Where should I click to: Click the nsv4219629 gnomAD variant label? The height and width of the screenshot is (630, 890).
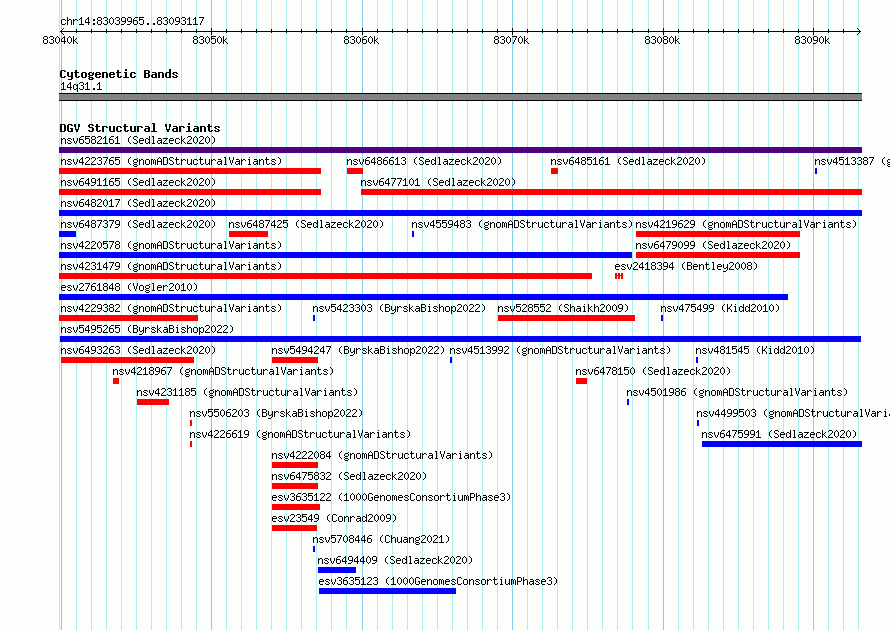click(746, 224)
